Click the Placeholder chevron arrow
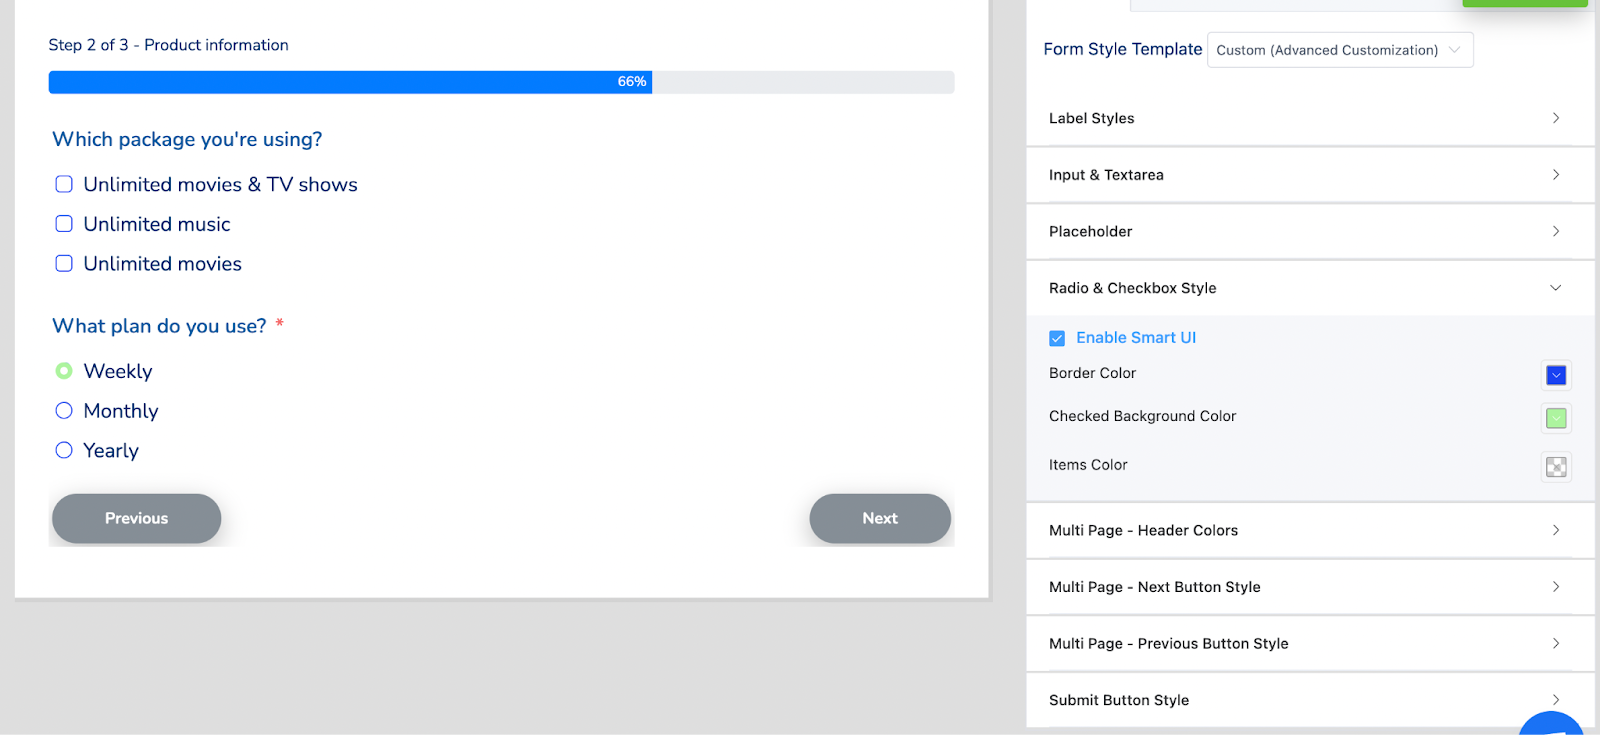1600x735 pixels. tap(1556, 231)
